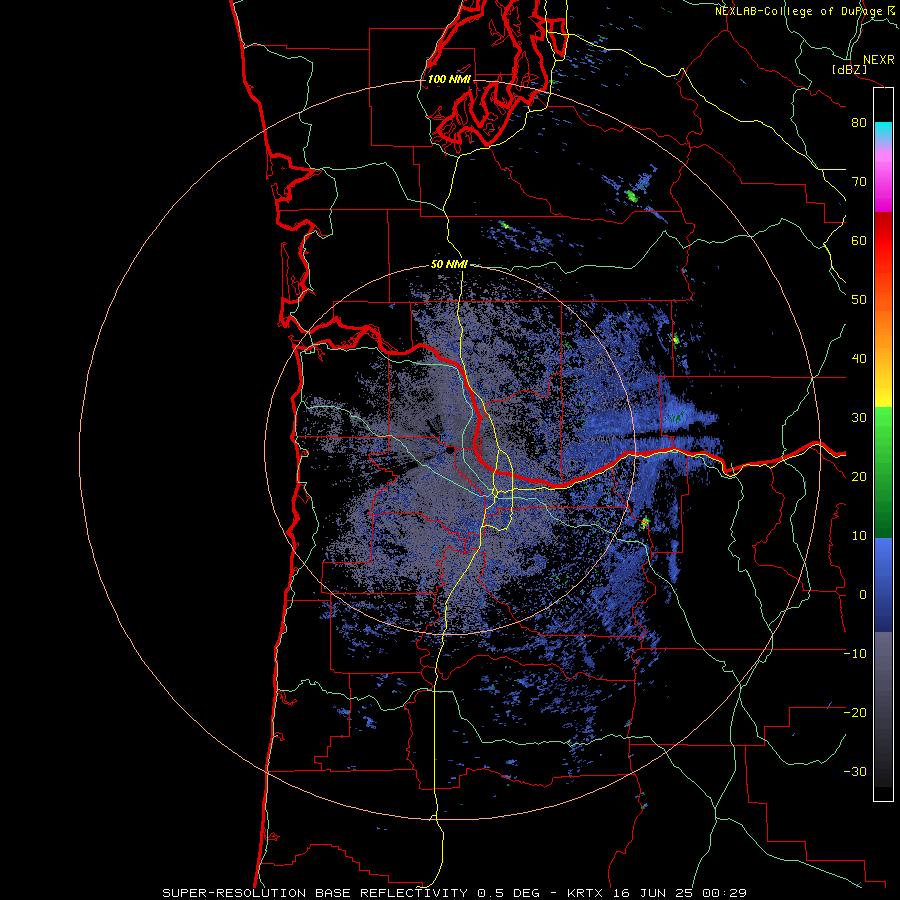Select the 70 dBZ value on the scale
900x900 pixels.
click(859, 181)
